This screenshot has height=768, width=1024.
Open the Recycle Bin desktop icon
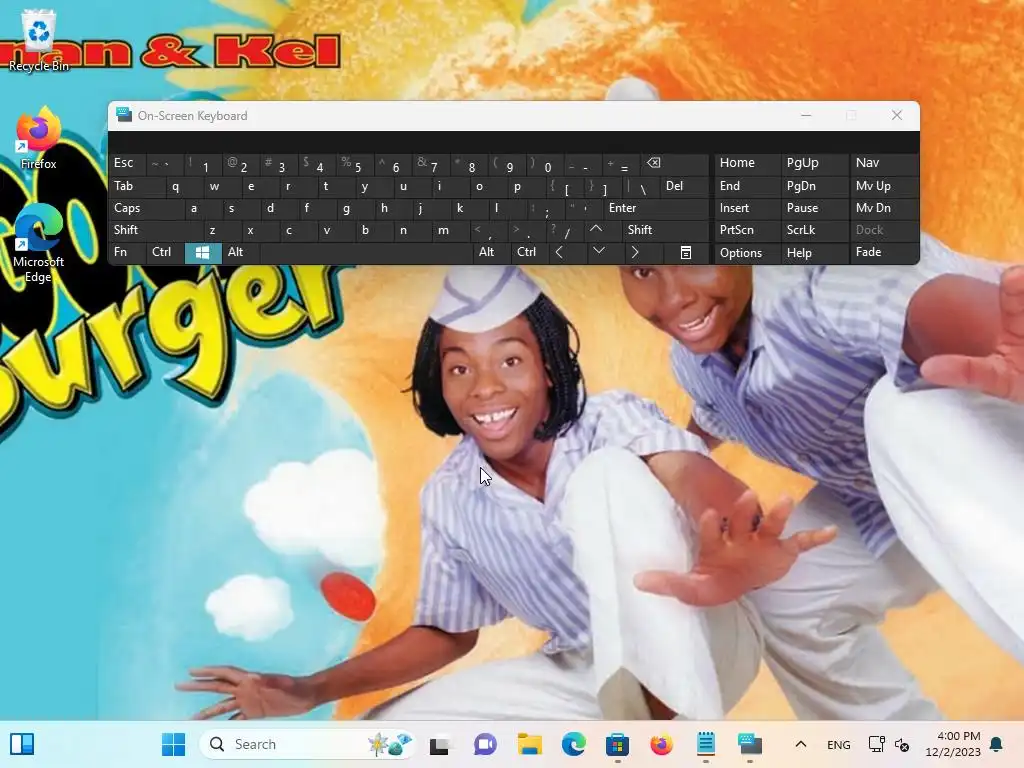click(x=39, y=40)
